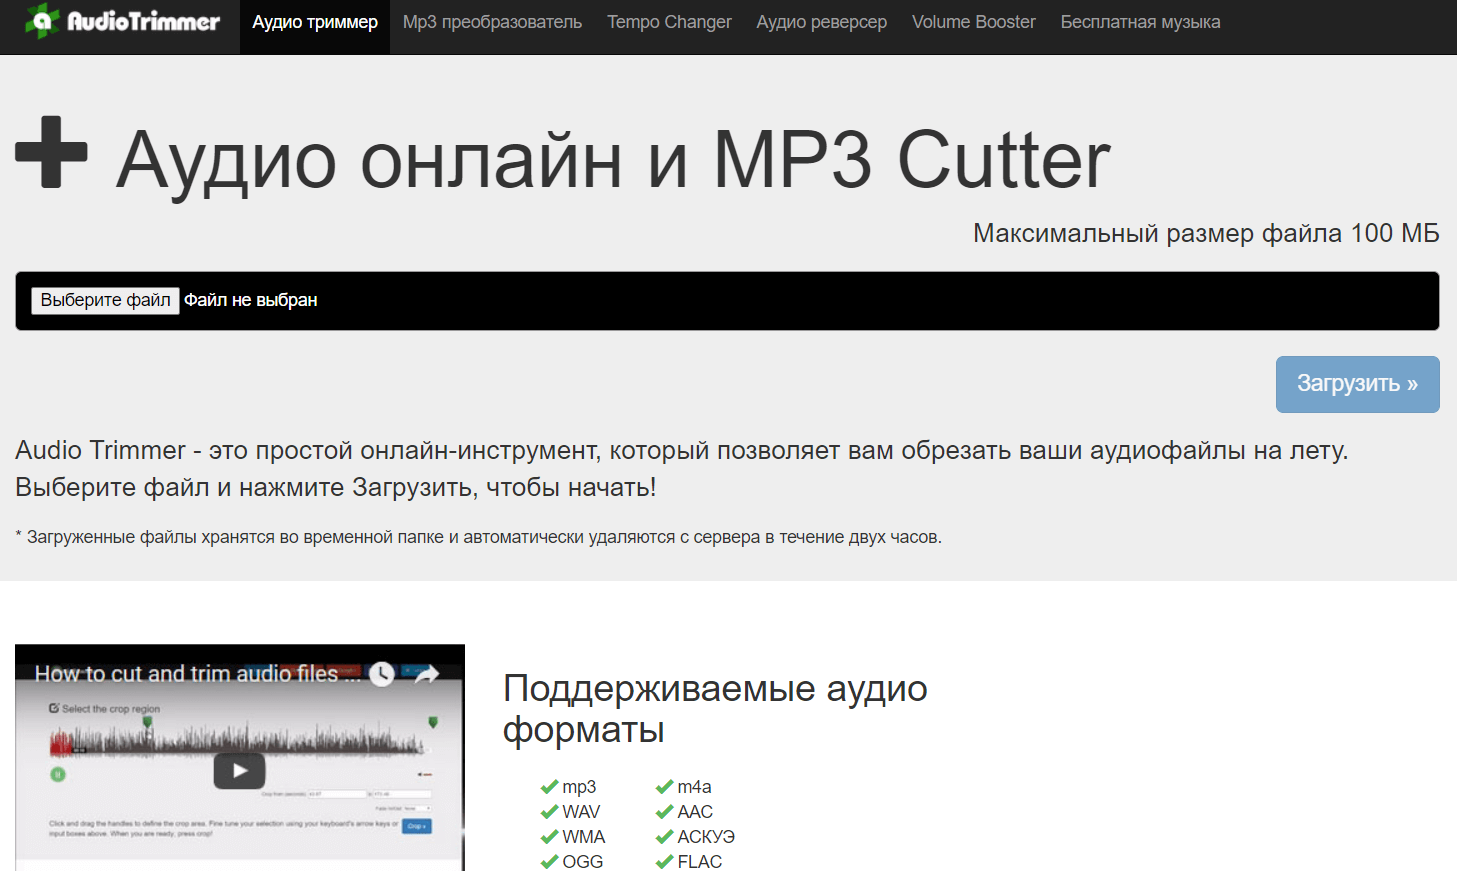Open Mp3 преобразователь in navbar
The height and width of the screenshot is (871, 1457).
click(492, 22)
